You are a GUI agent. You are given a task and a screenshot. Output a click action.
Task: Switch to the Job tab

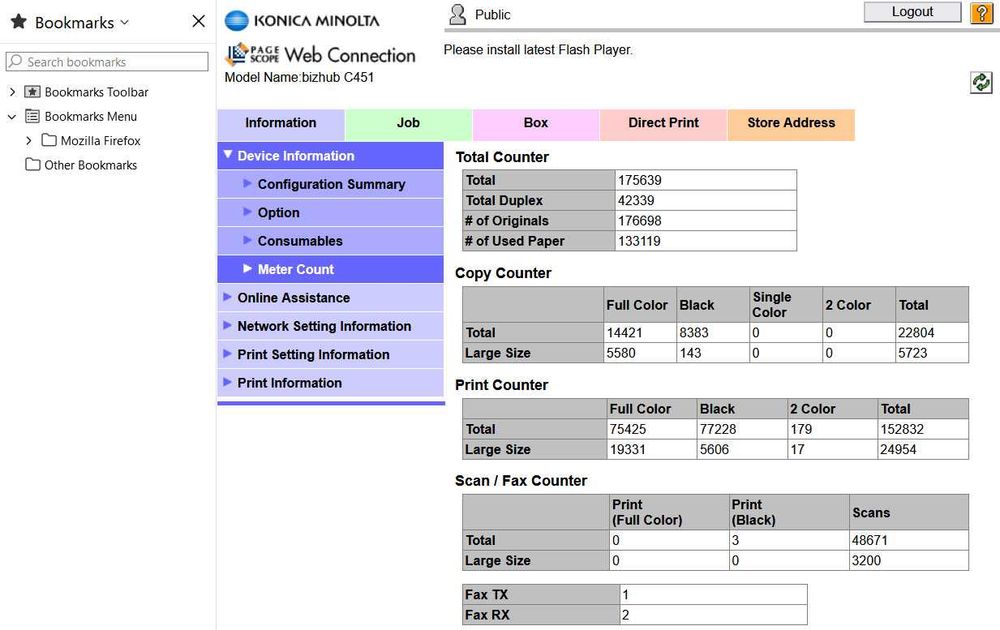coord(408,124)
